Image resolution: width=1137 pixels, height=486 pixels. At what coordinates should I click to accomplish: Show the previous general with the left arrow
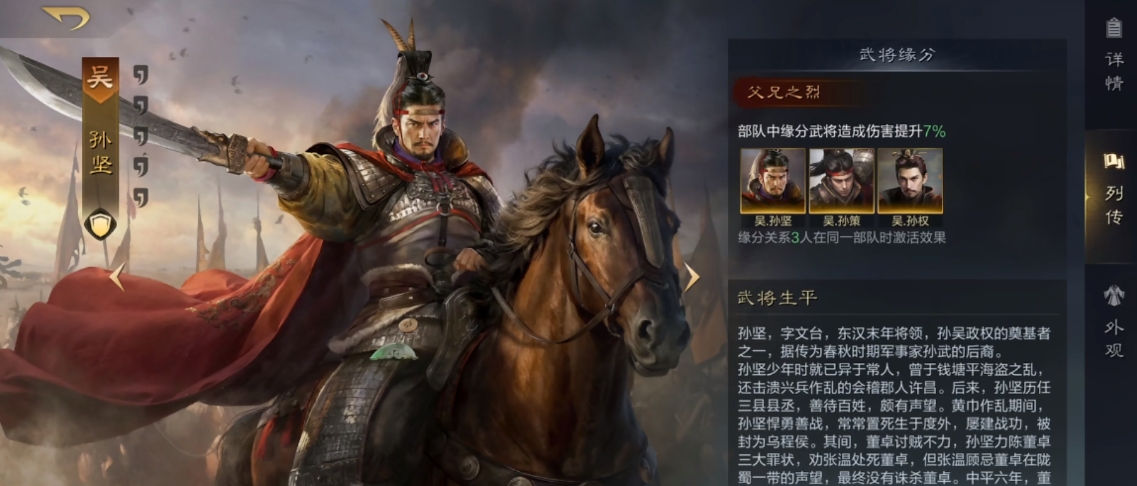click(117, 276)
